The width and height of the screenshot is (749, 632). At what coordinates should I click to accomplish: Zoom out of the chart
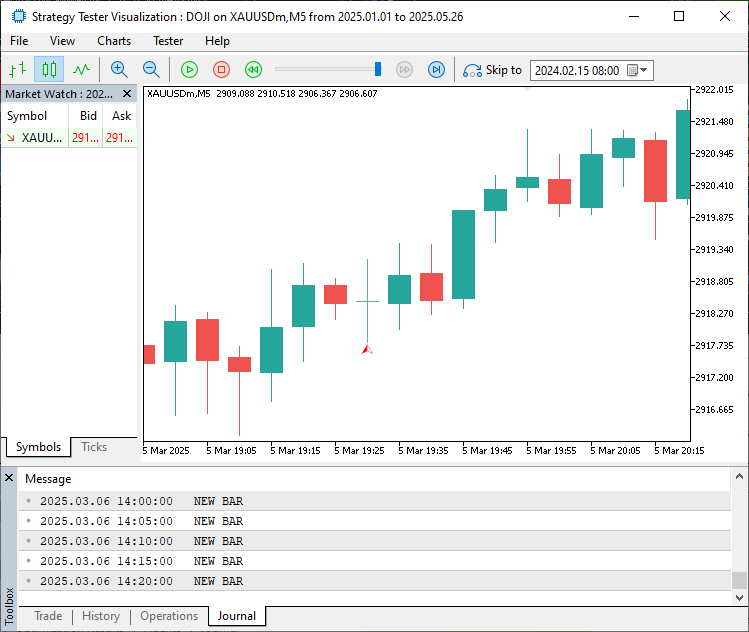151,70
